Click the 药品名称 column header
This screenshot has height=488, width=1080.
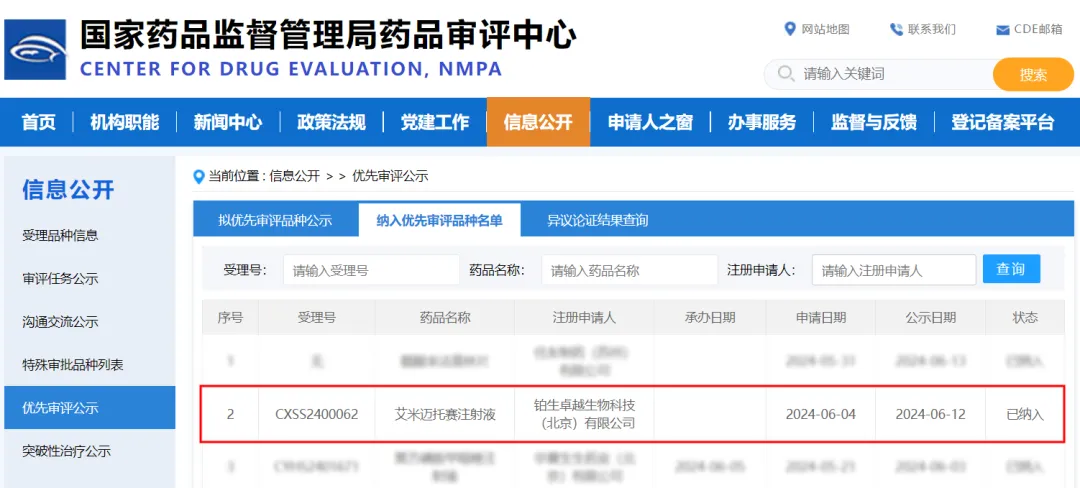tap(445, 317)
